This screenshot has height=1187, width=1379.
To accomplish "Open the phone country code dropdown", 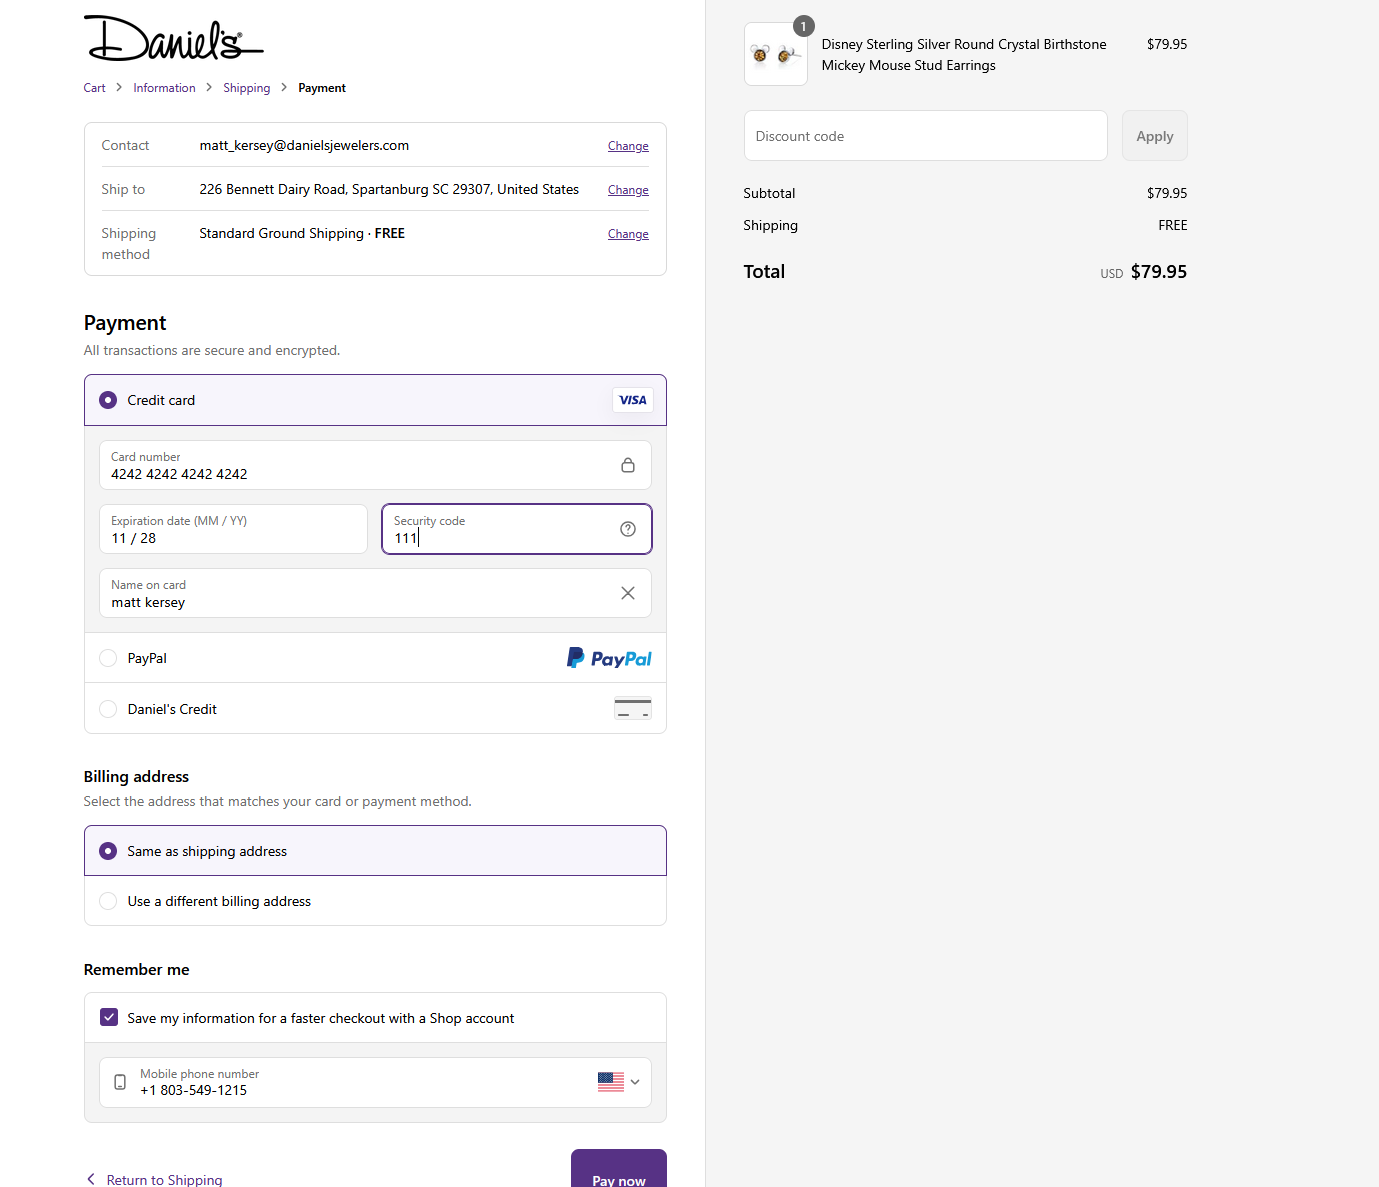I will pos(635,1082).
